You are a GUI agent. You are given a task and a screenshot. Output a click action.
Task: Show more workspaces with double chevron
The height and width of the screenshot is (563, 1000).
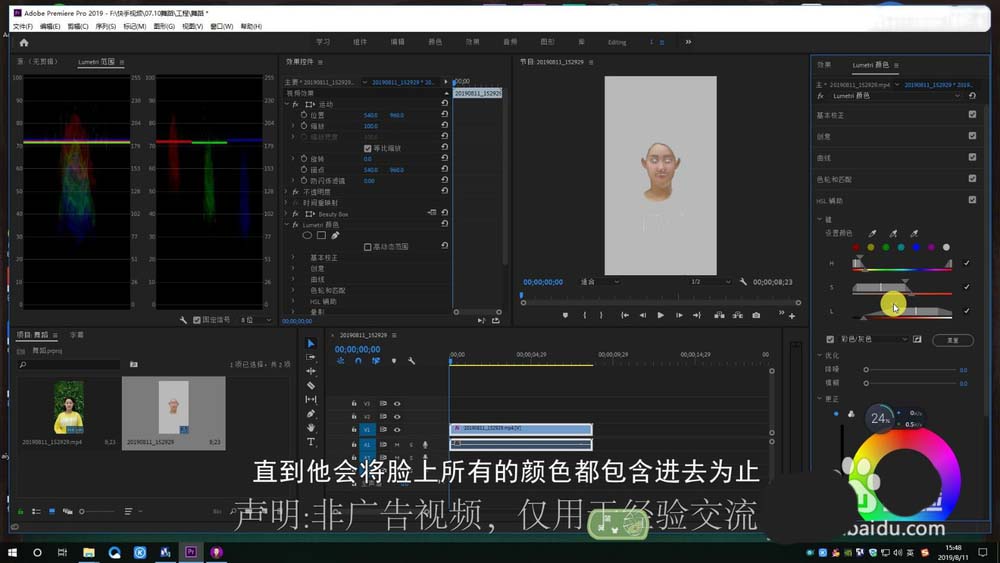pyautogui.click(x=688, y=42)
